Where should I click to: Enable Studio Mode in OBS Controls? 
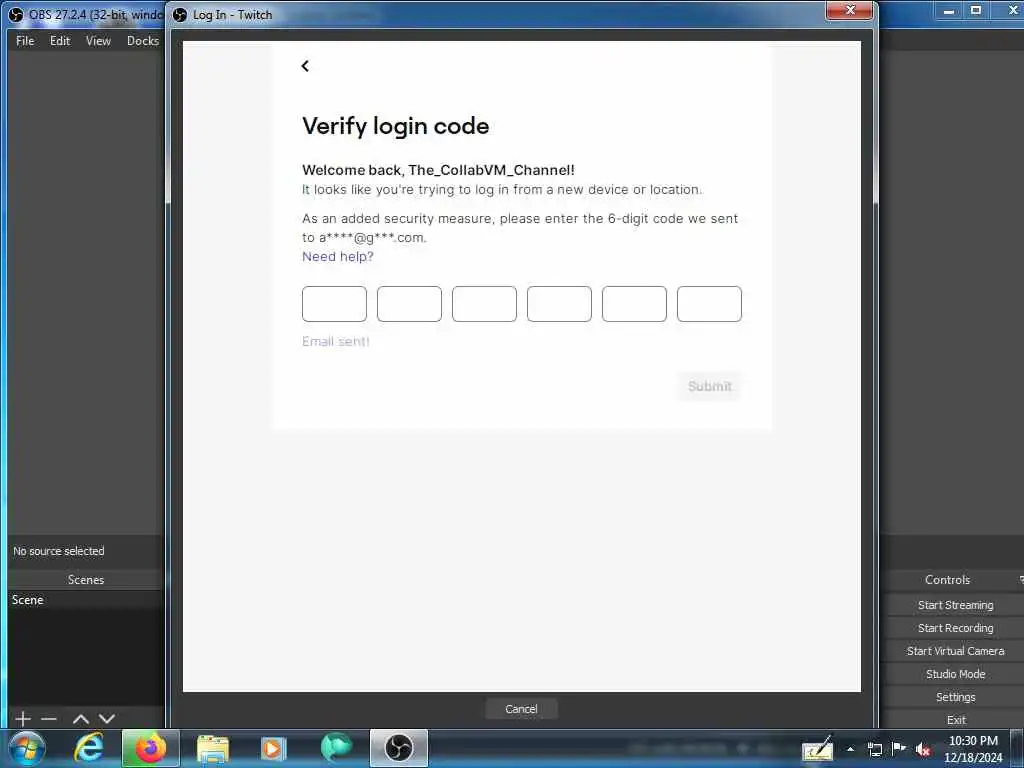(x=955, y=673)
